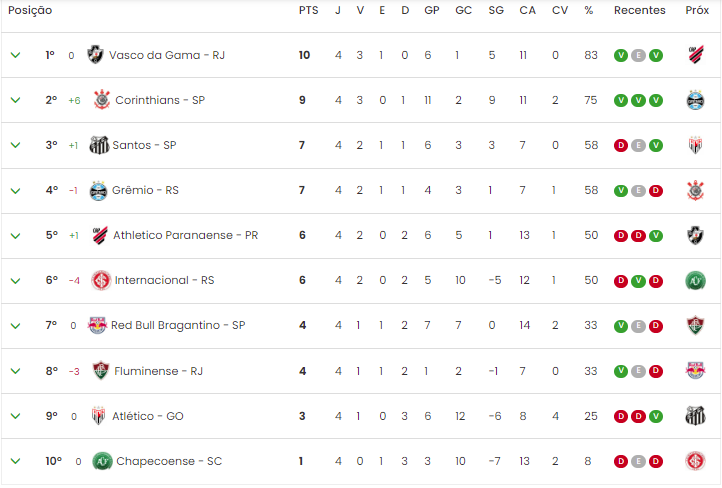Image resolution: width=722 pixels, height=488 pixels.
Task: Click the Atlético - GO team name
Action: coord(148,416)
